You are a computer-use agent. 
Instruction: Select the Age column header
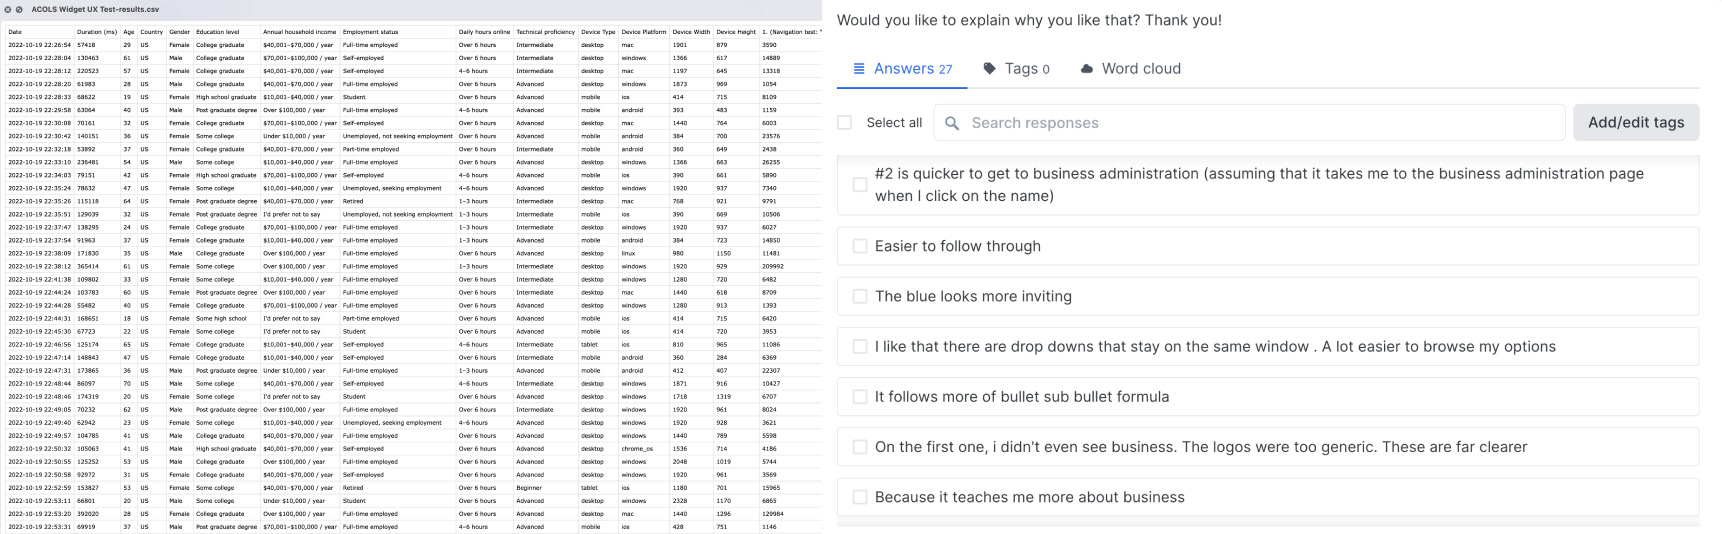pos(129,32)
